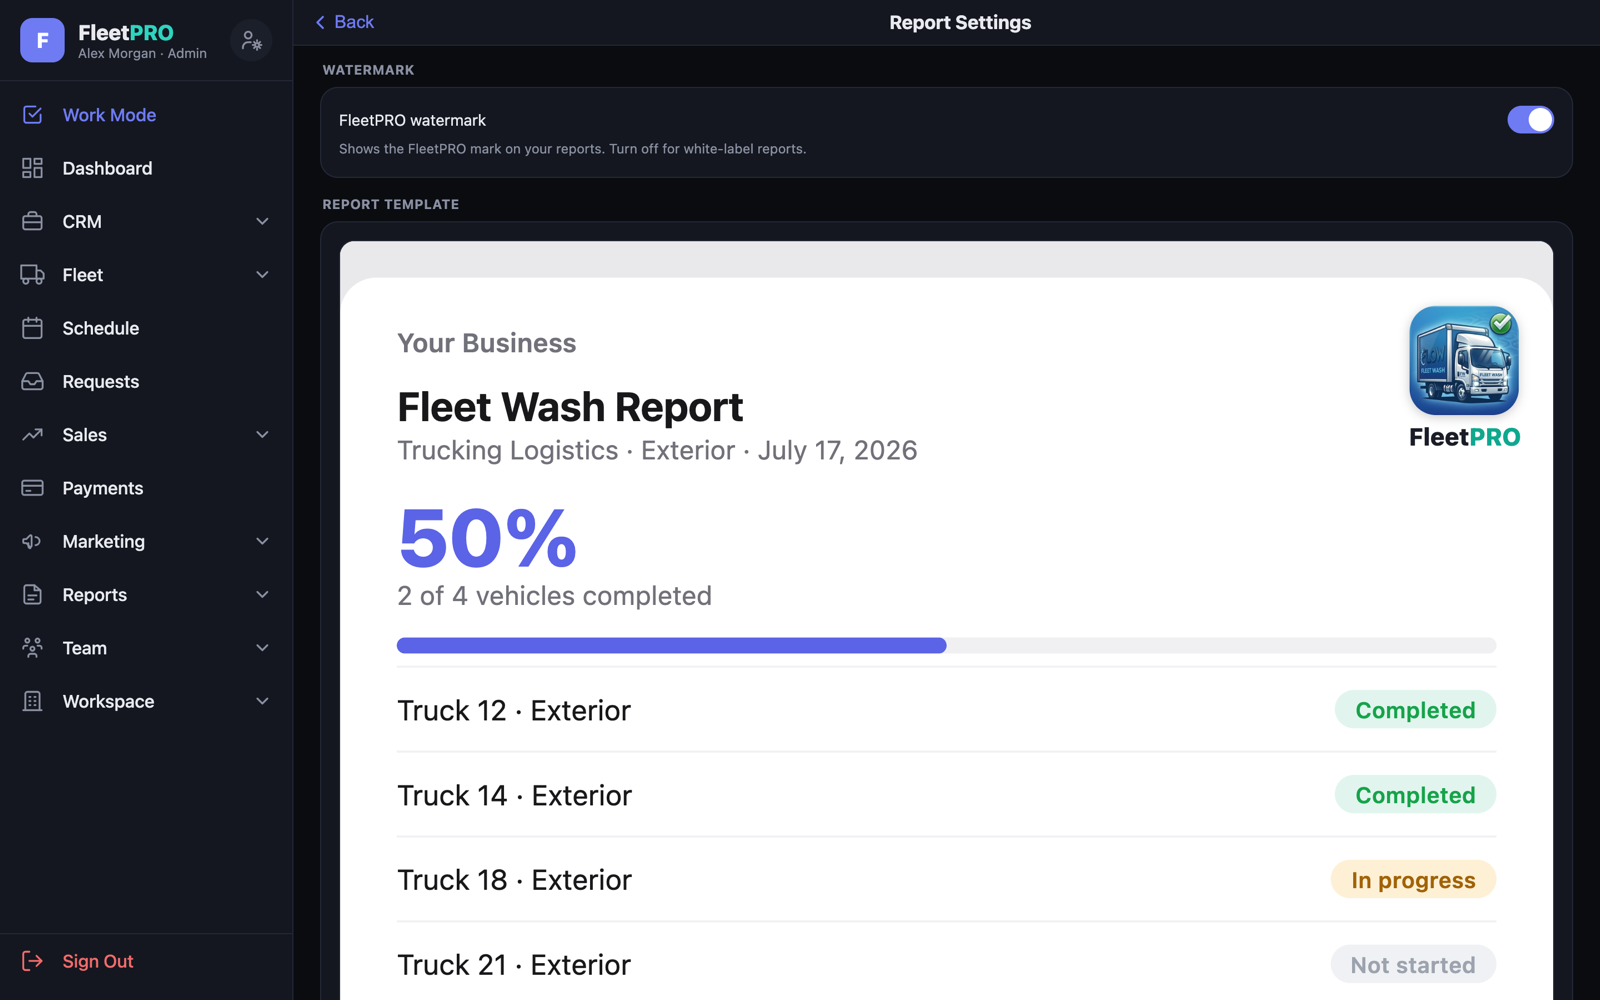
Task: Select the Truck 12 · Exterior row
Action: coord(946,710)
